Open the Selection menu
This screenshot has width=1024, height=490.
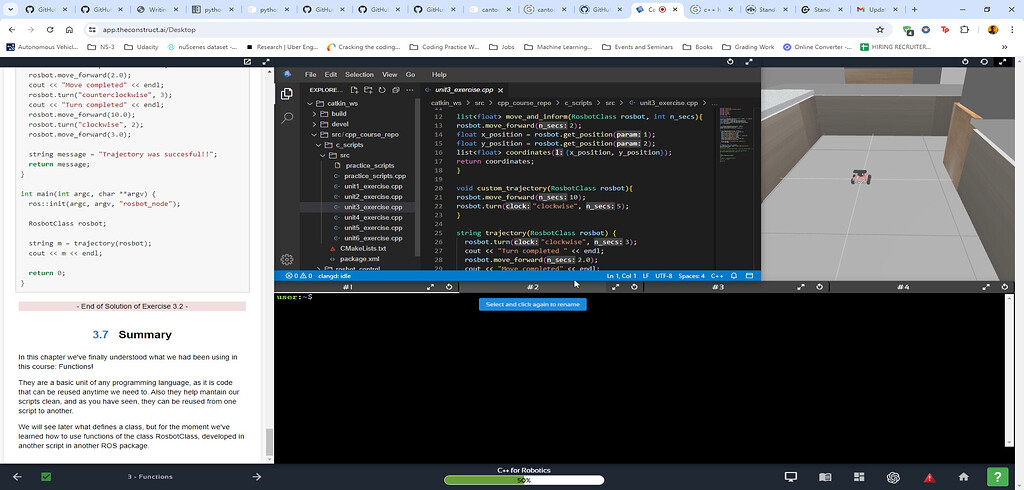359,74
